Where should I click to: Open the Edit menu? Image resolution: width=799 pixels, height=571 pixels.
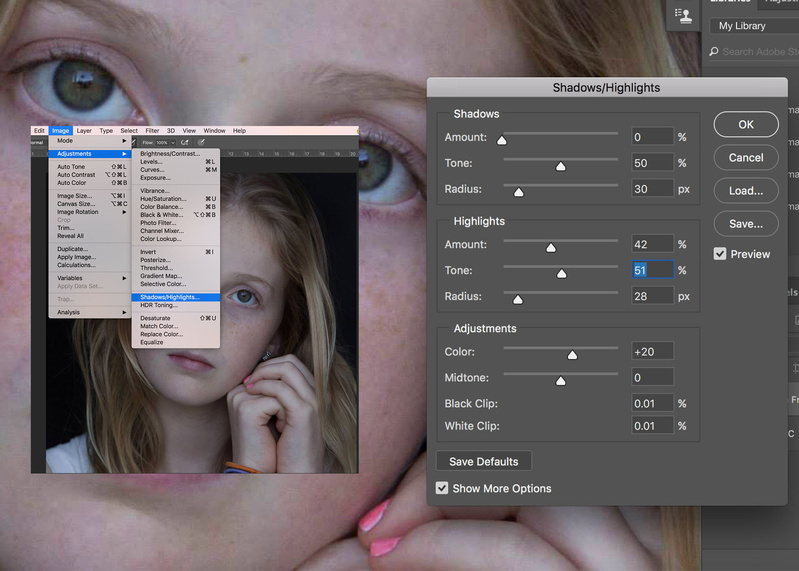click(x=39, y=130)
